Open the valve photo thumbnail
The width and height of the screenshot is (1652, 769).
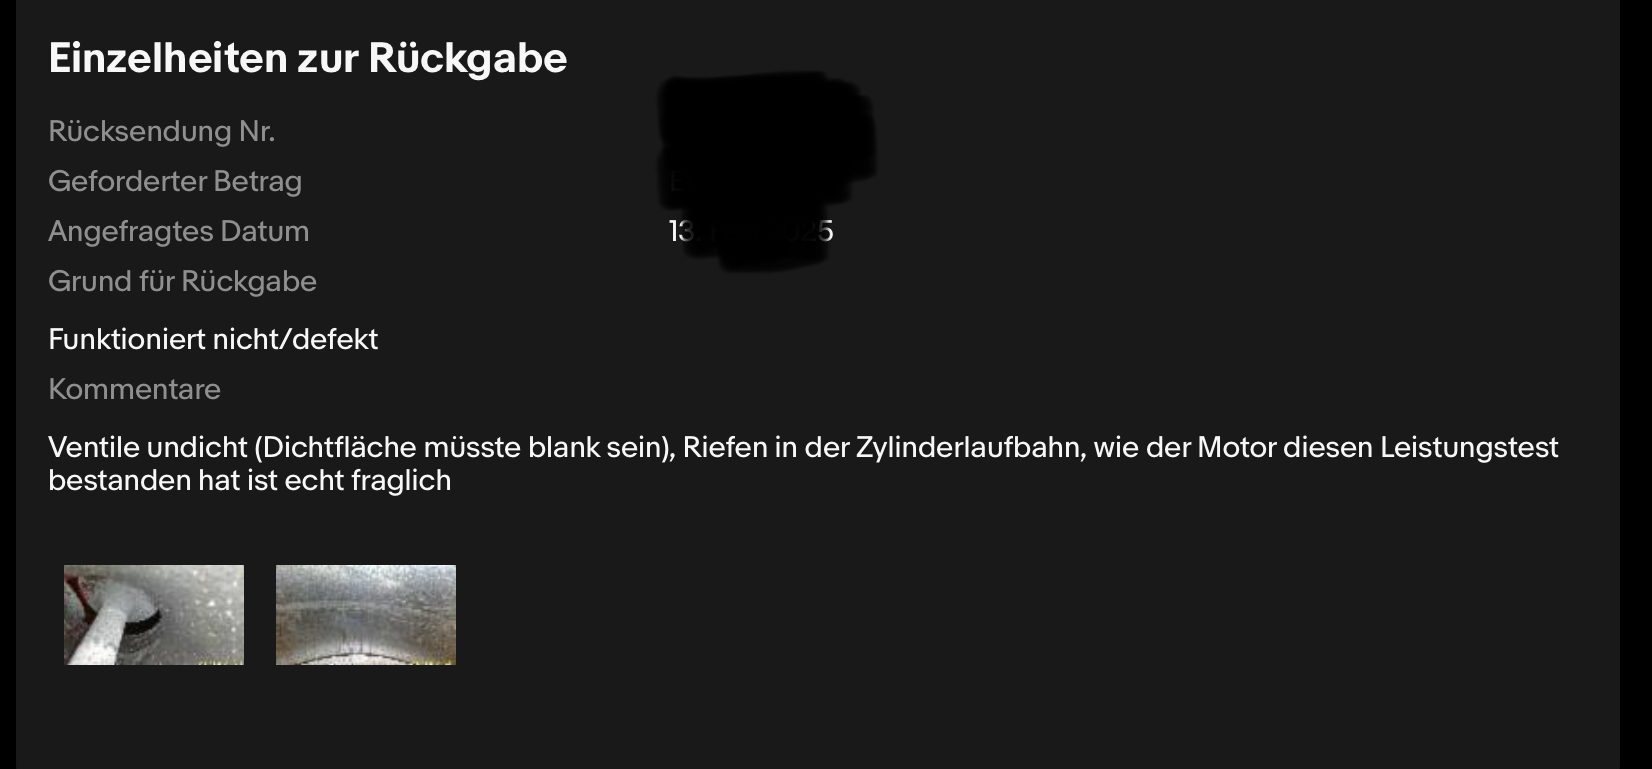[x=154, y=615]
